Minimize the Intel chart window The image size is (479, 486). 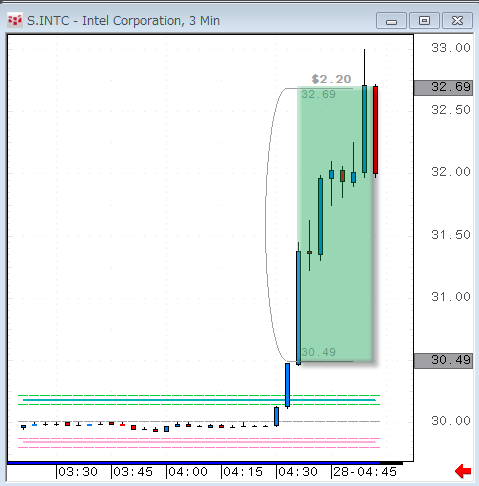(x=391, y=21)
